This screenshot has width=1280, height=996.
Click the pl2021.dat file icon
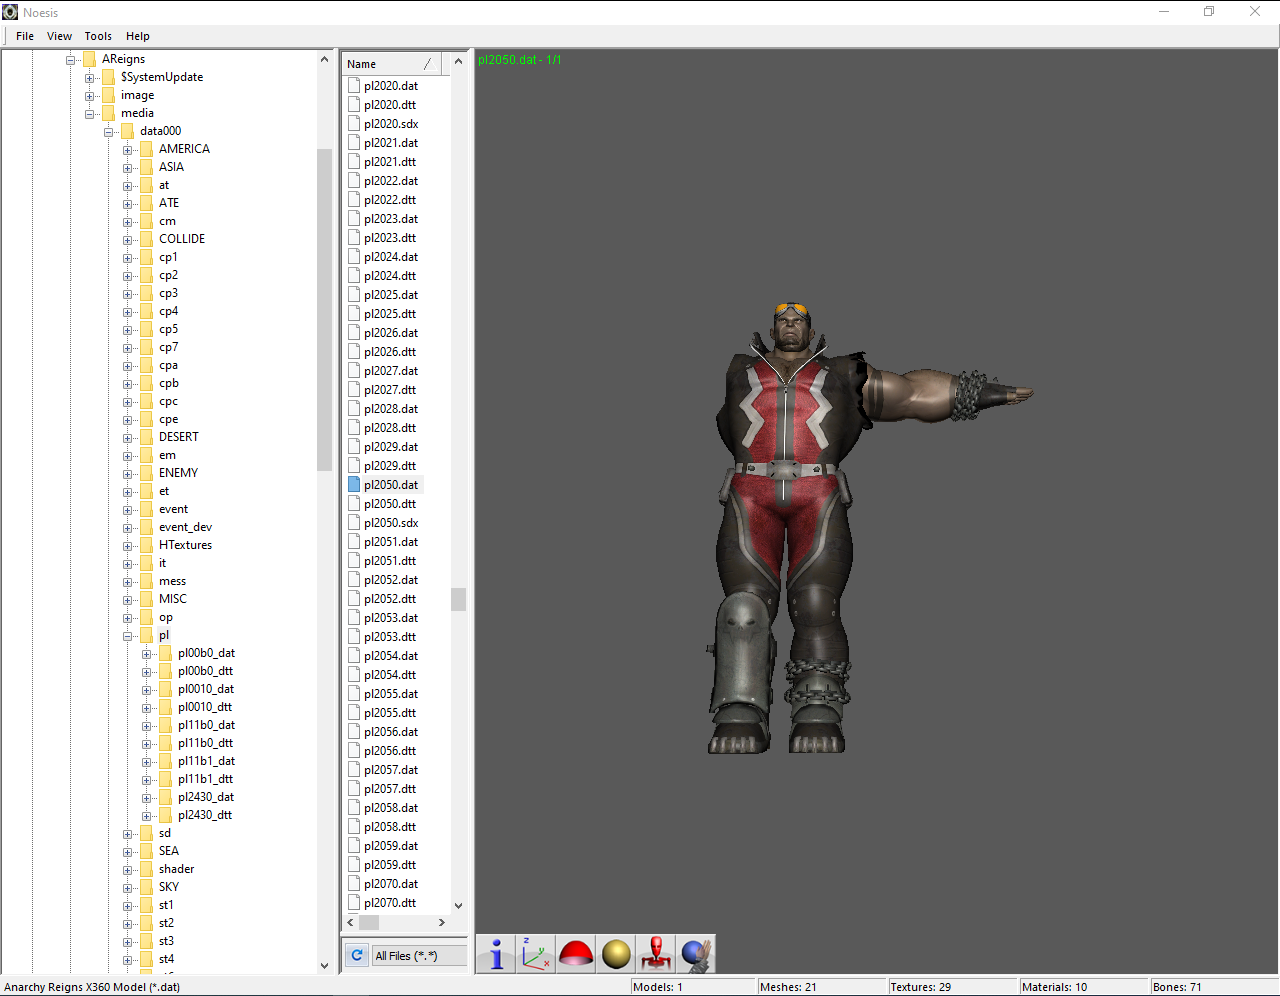(354, 143)
